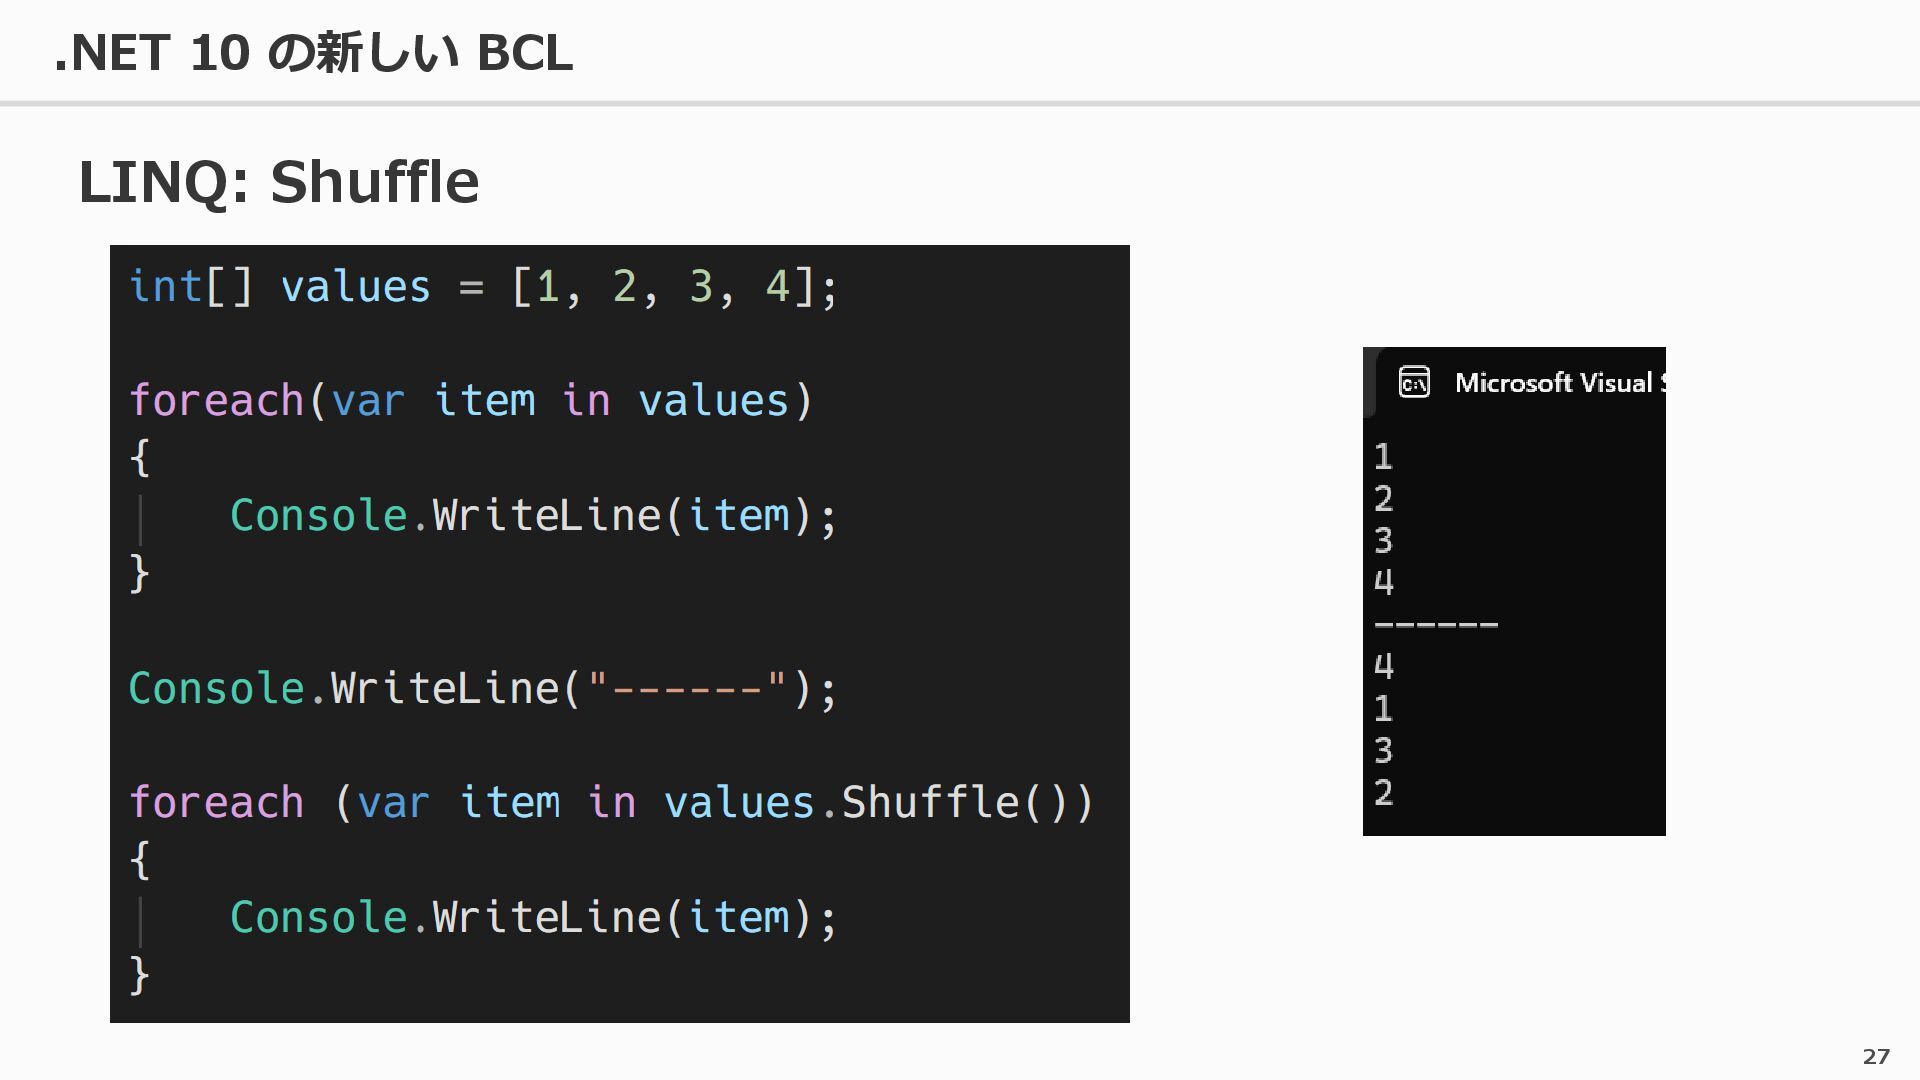Select the Microsoft Visual console tab
The height and width of the screenshot is (1080, 1920).
[1520, 382]
